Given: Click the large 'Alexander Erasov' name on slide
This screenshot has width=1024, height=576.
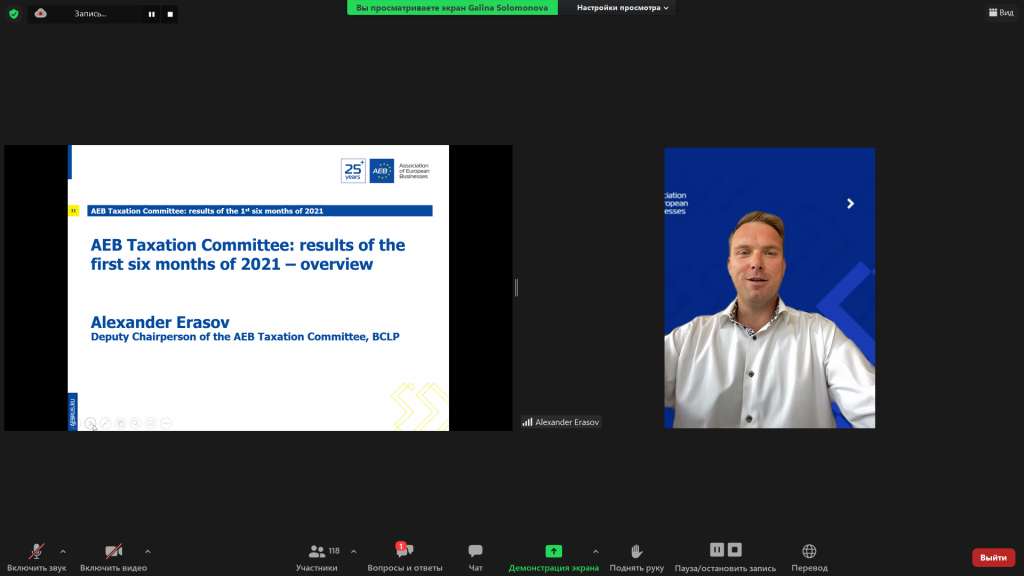Looking at the screenshot, I should [160, 322].
